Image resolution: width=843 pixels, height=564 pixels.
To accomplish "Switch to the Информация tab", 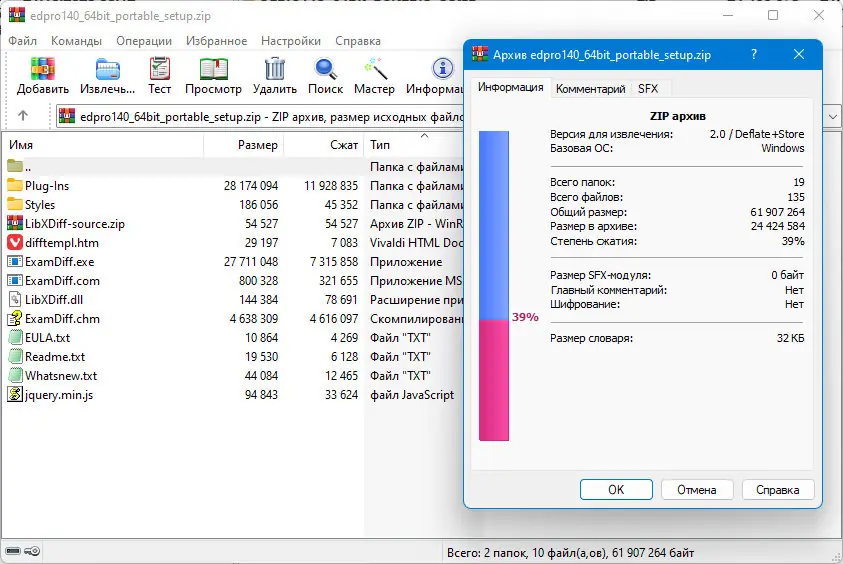I will point(511,87).
